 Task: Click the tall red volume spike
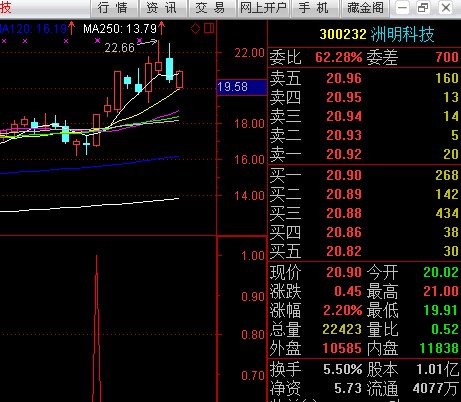tap(97, 328)
